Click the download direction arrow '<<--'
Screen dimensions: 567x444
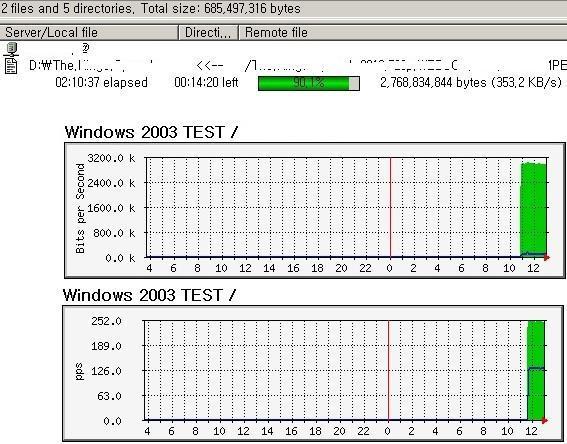click(210, 66)
